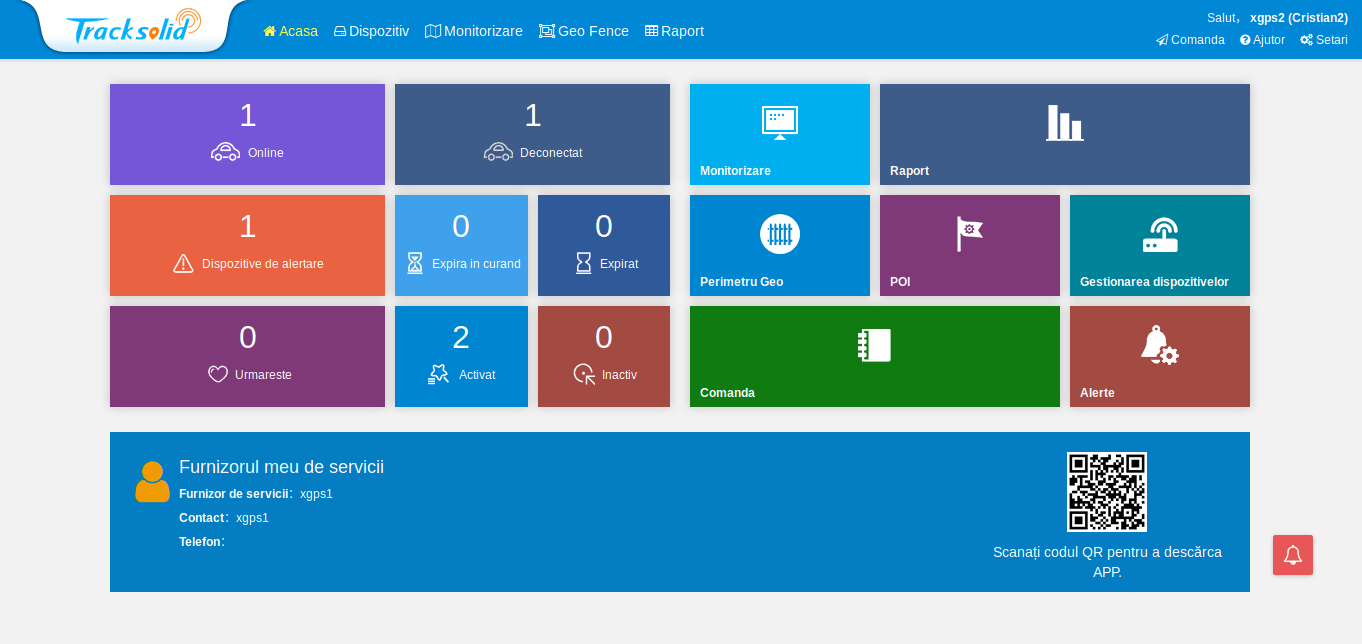Click the Perimetru Geo fence icon
The image size is (1362, 644).
coord(779,234)
